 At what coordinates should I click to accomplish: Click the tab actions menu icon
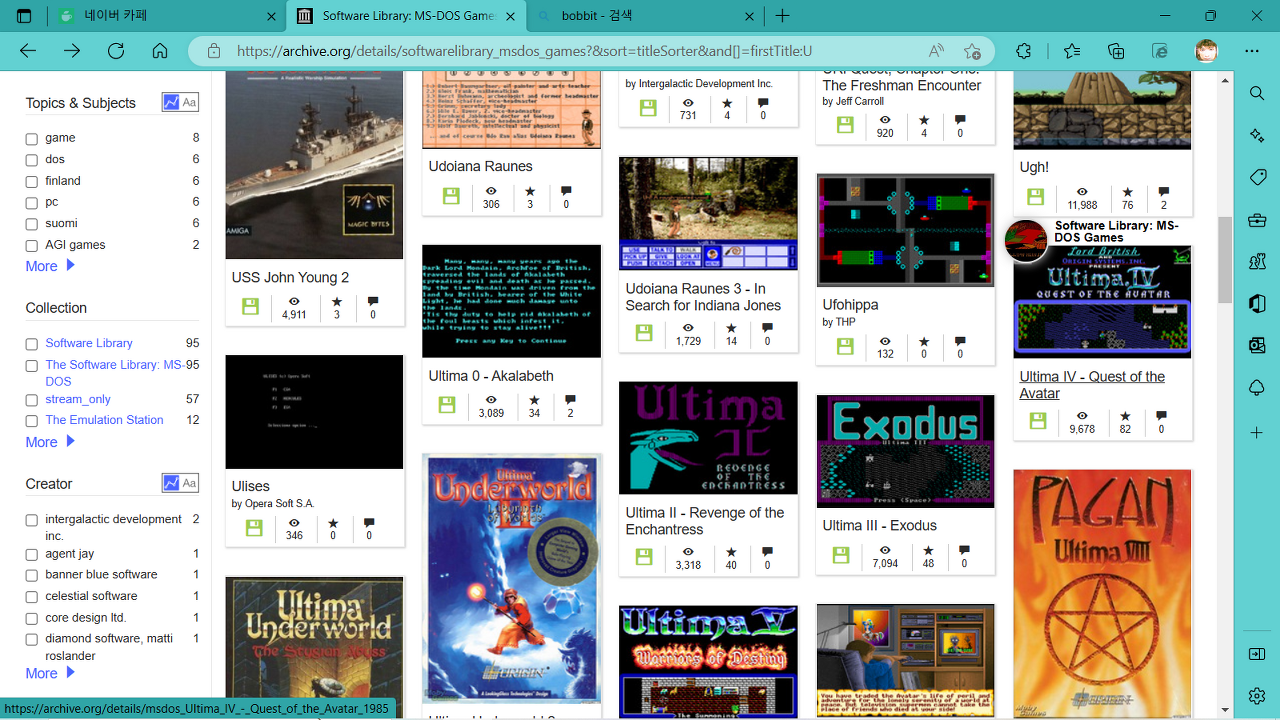coord(24,16)
